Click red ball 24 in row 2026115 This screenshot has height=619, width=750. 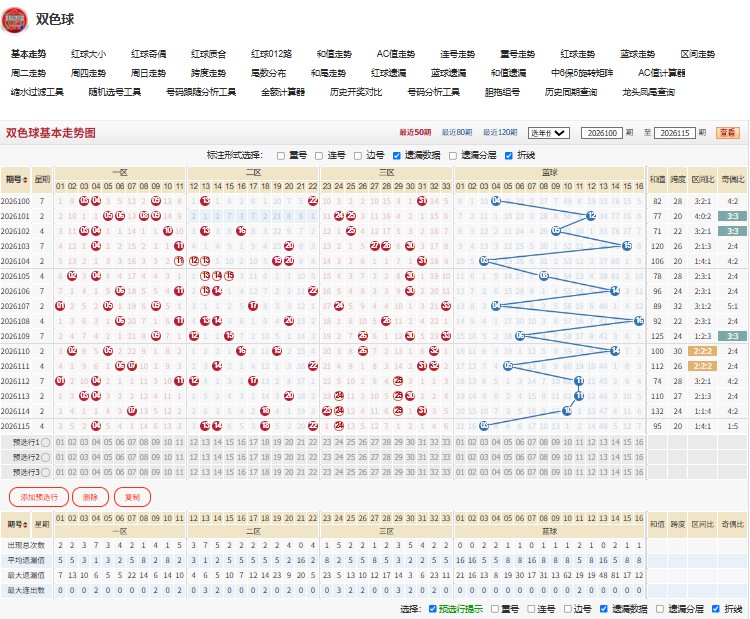click(339, 426)
